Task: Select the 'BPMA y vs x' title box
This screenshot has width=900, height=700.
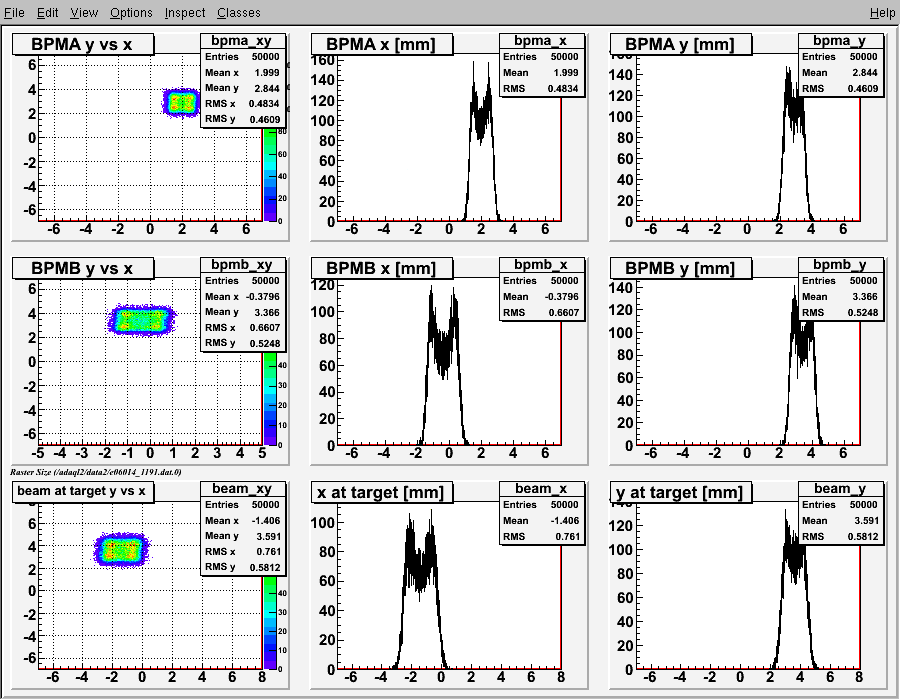Action: [x=83, y=44]
